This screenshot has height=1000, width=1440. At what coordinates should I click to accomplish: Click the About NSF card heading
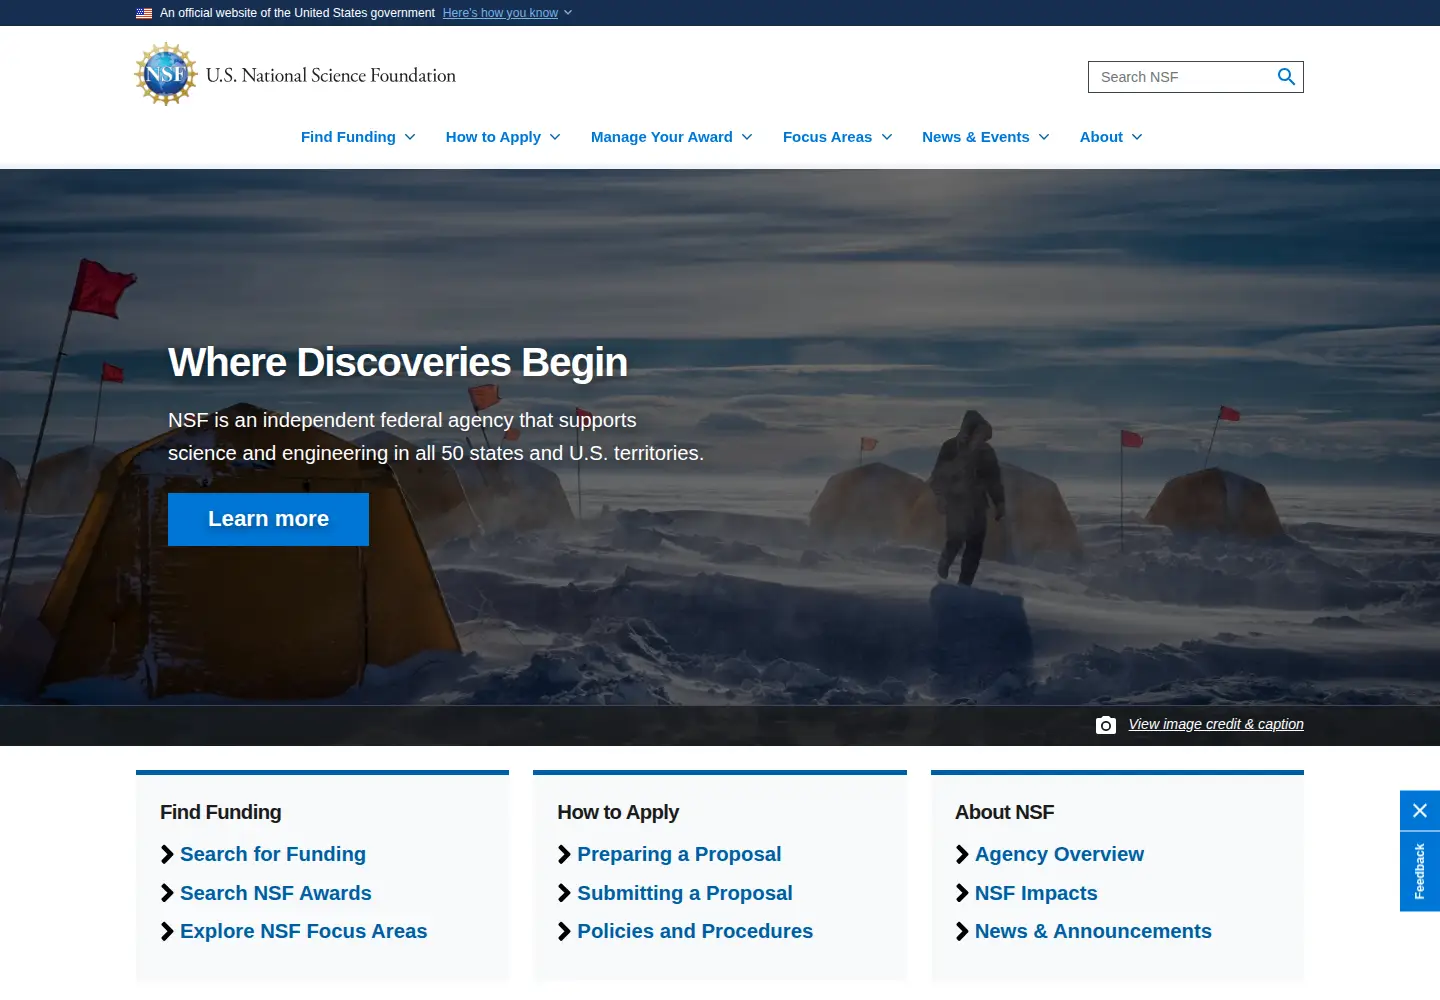(1005, 812)
